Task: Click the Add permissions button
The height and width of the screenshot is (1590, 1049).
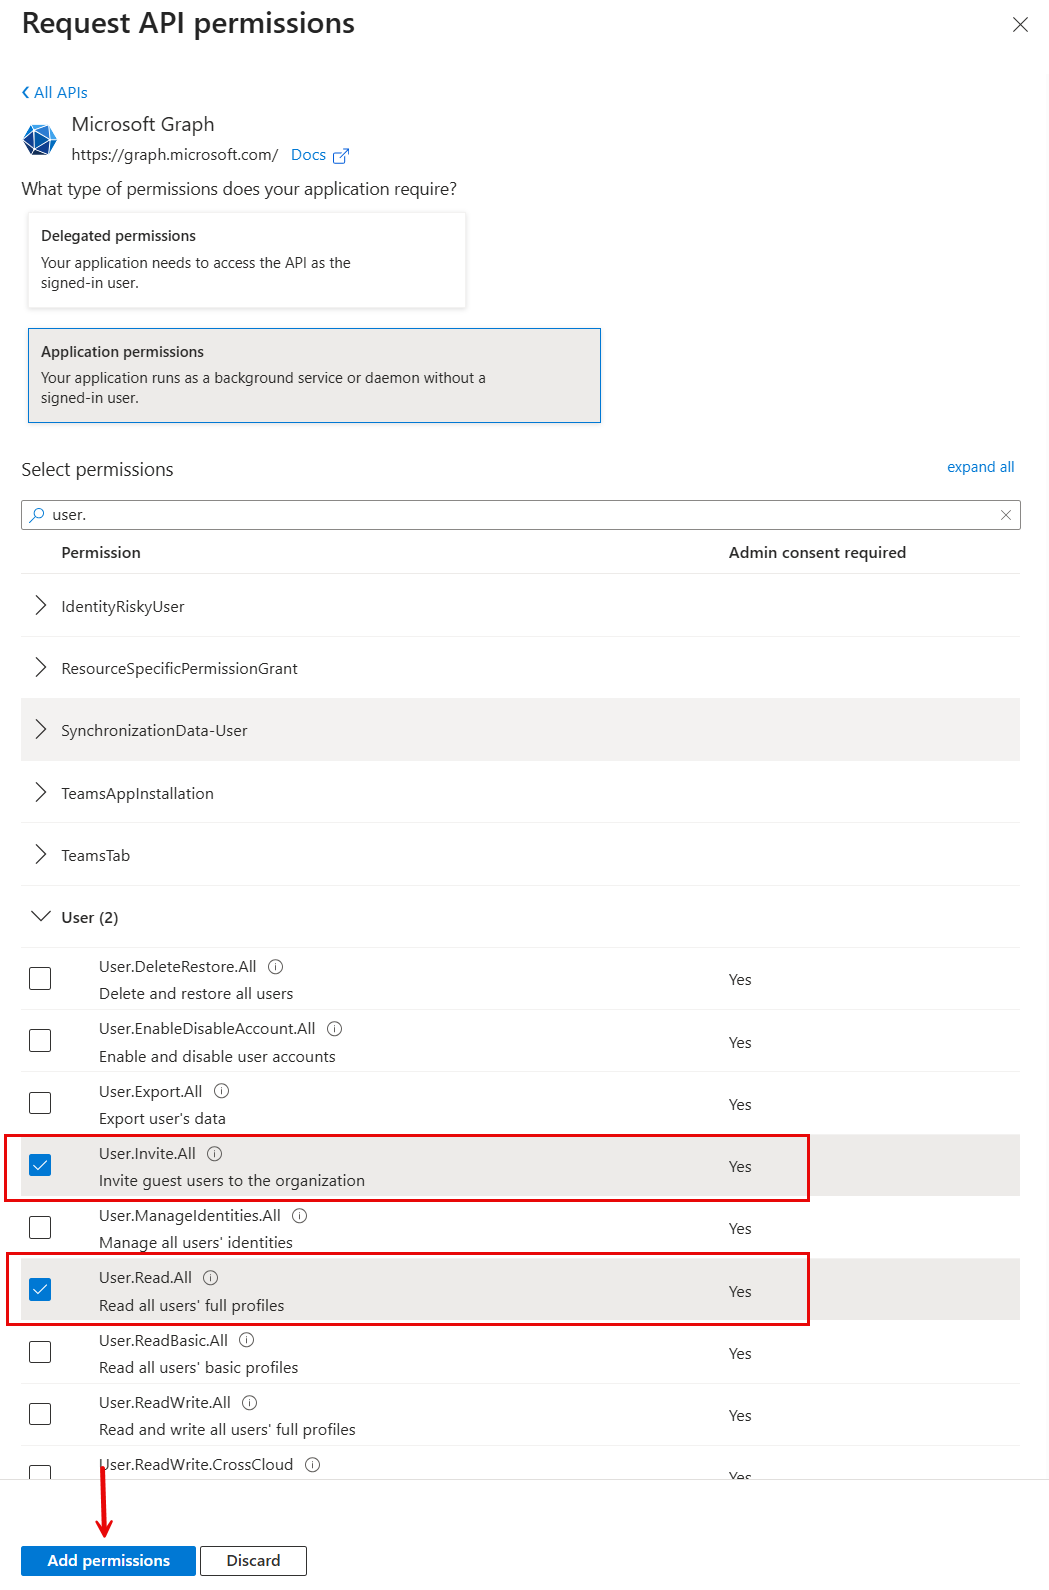Action: point(107,1560)
